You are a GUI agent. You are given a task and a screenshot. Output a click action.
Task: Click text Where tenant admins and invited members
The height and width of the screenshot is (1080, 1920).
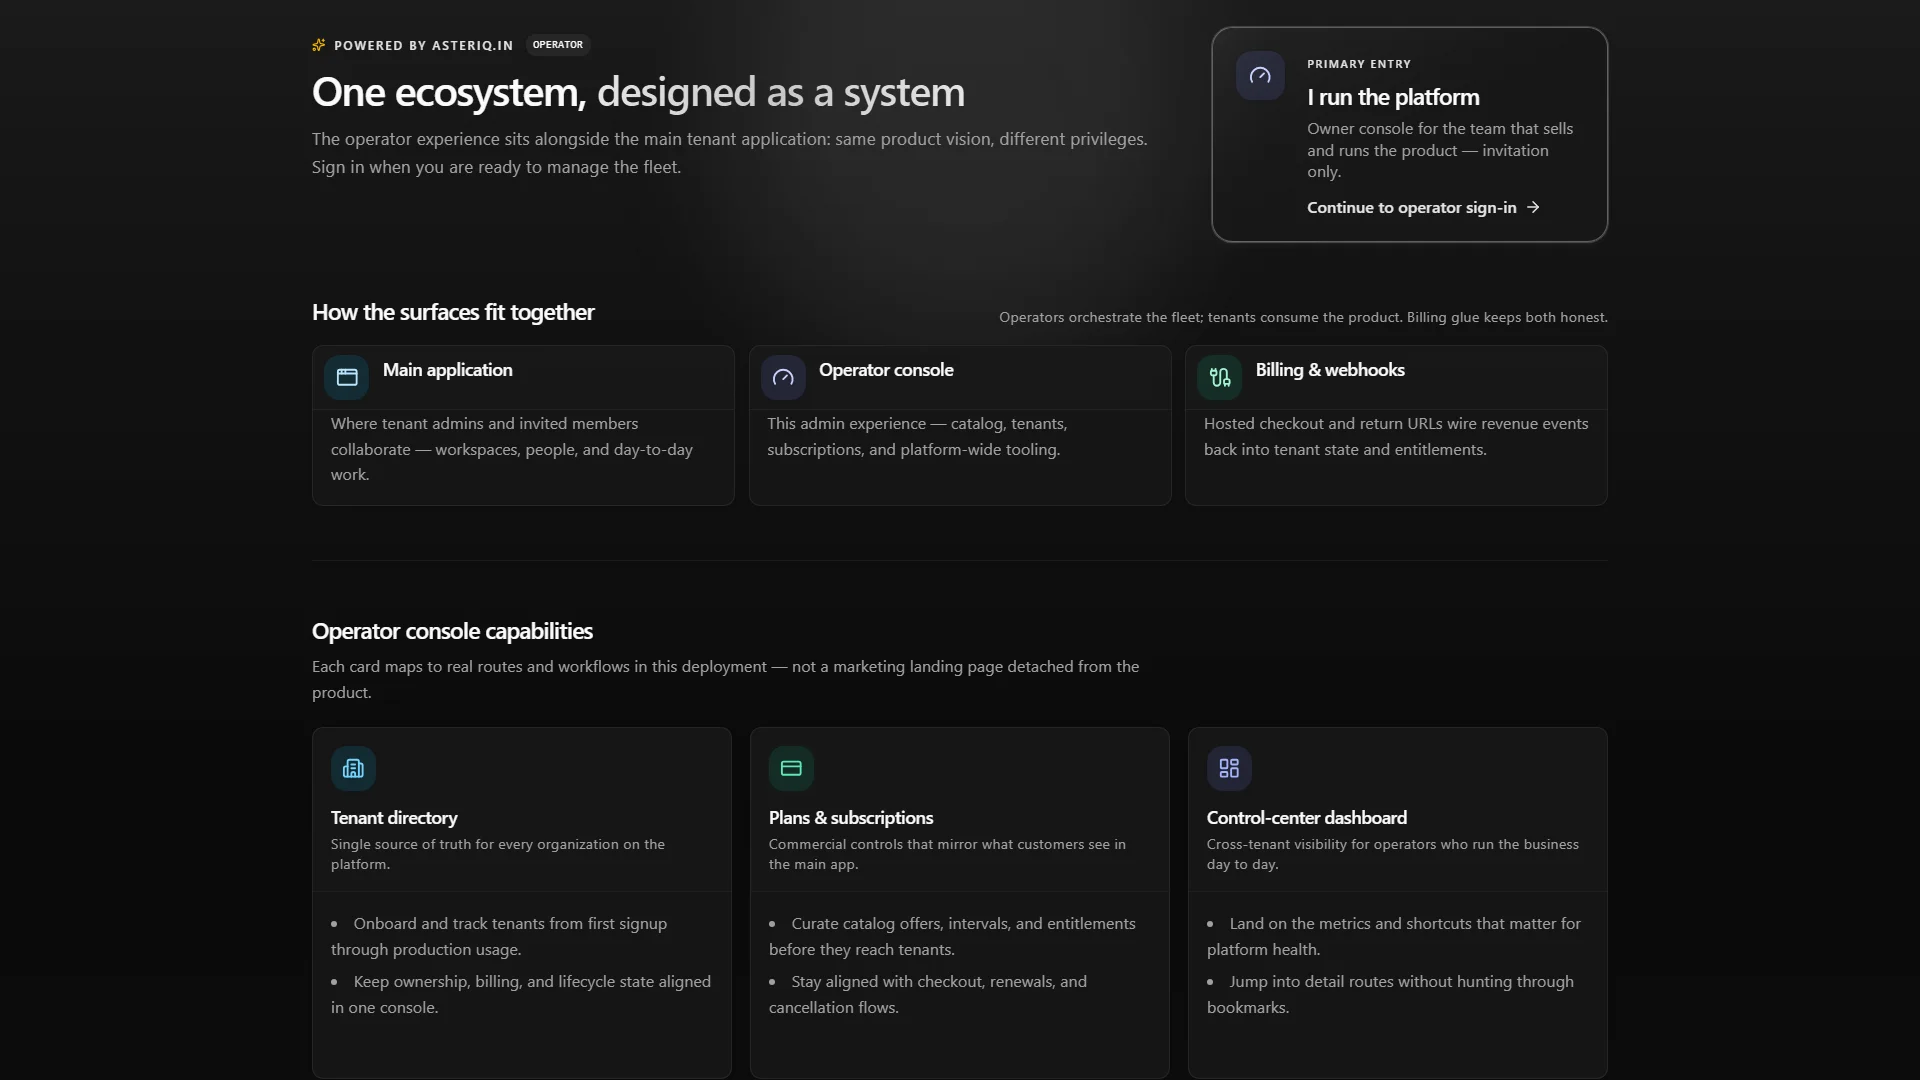512,449
